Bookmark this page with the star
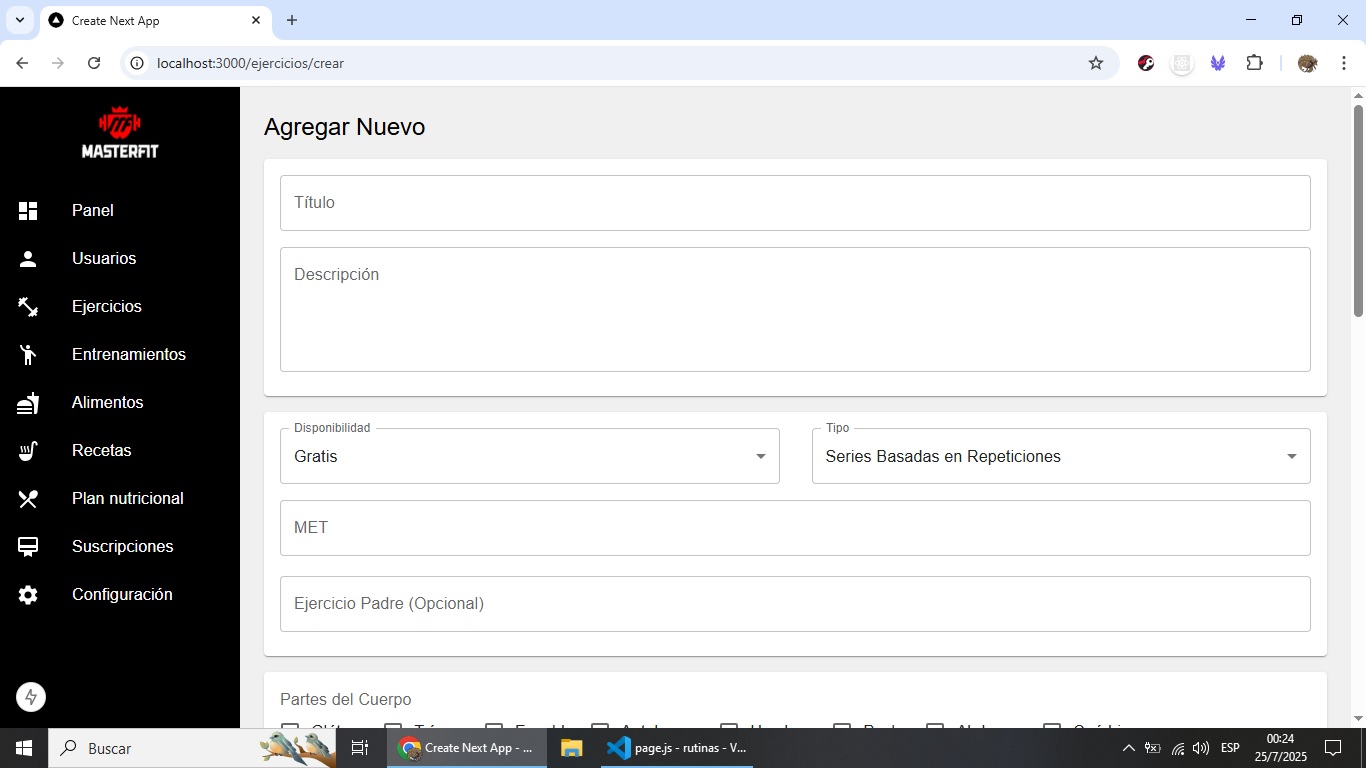 coord(1096,63)
